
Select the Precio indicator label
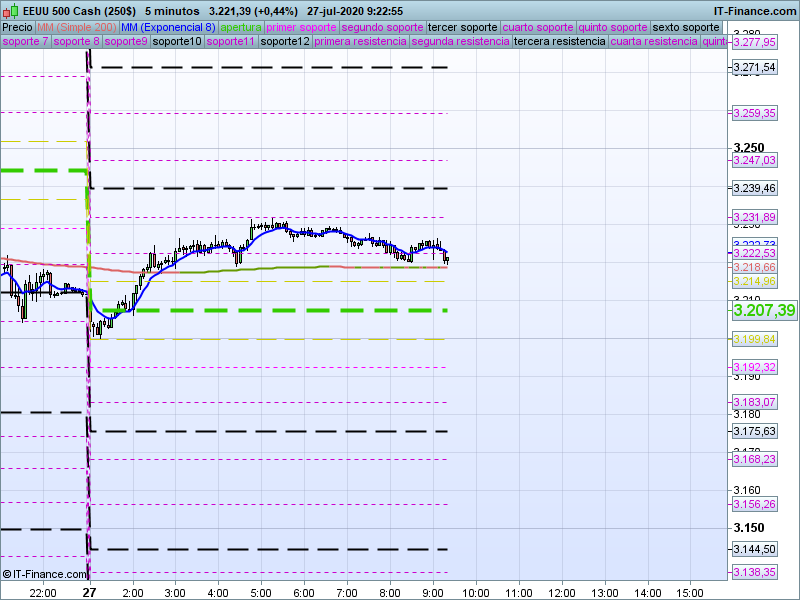(17, 28)
